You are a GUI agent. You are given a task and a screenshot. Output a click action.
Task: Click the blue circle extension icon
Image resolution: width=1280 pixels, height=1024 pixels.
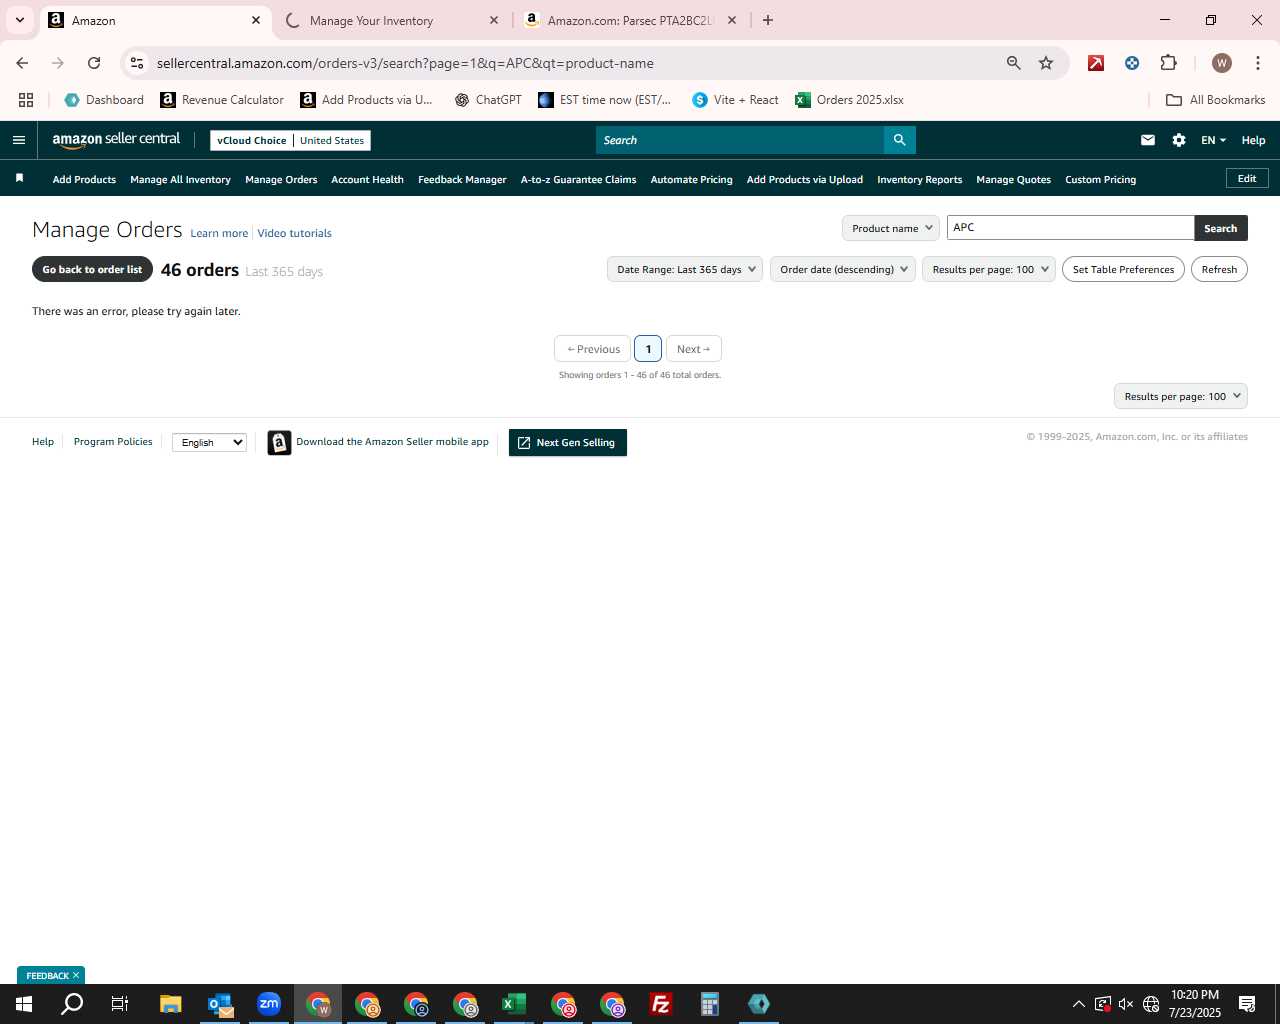click(1132, 63)
